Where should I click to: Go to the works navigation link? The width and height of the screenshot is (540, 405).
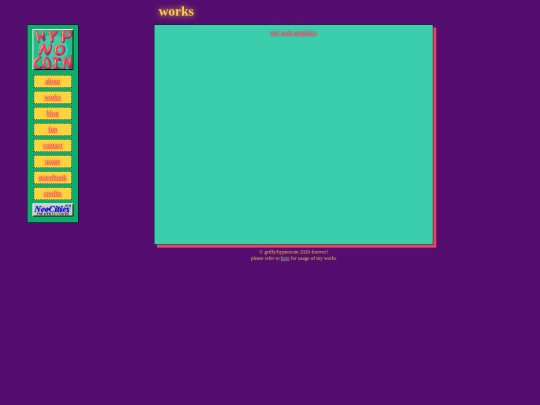(x=53, y=97)
